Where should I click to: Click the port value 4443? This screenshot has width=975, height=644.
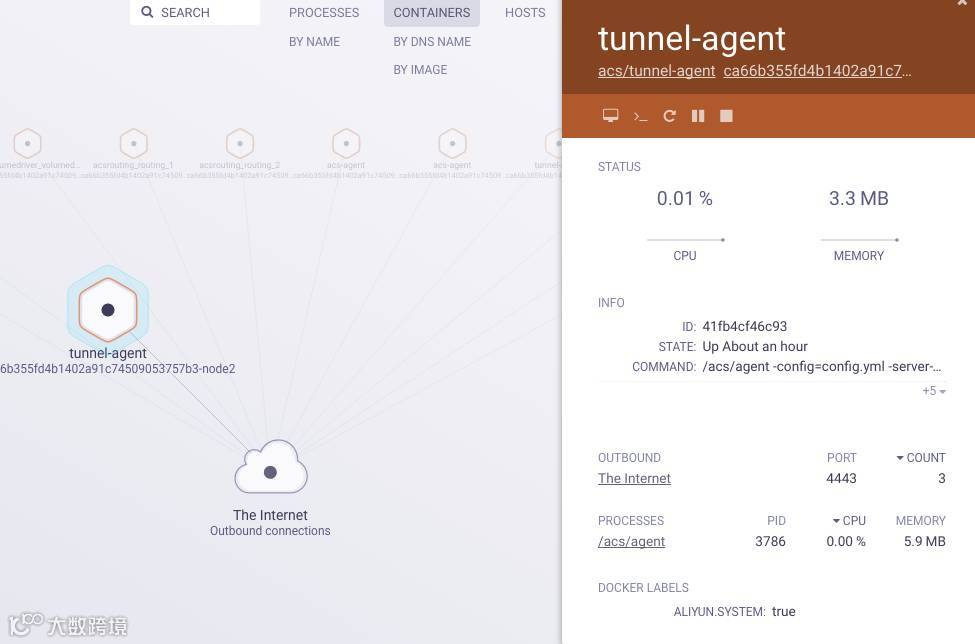coord(841,478)
